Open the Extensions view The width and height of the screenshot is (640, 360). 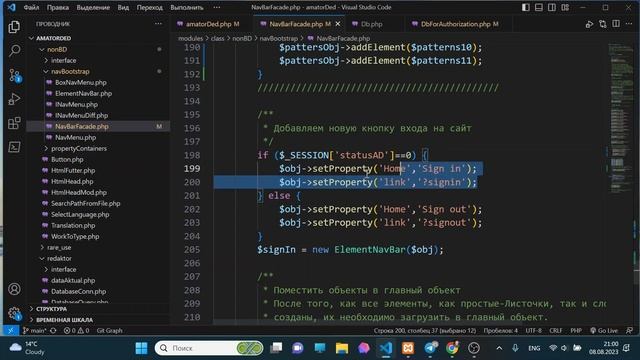[x=14, y=123]
